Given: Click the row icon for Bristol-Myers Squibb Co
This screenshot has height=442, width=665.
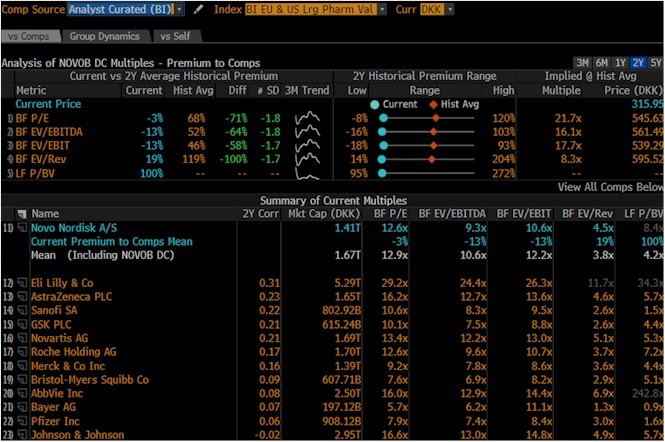Looking at the screenshot, I should pos(22,380).
